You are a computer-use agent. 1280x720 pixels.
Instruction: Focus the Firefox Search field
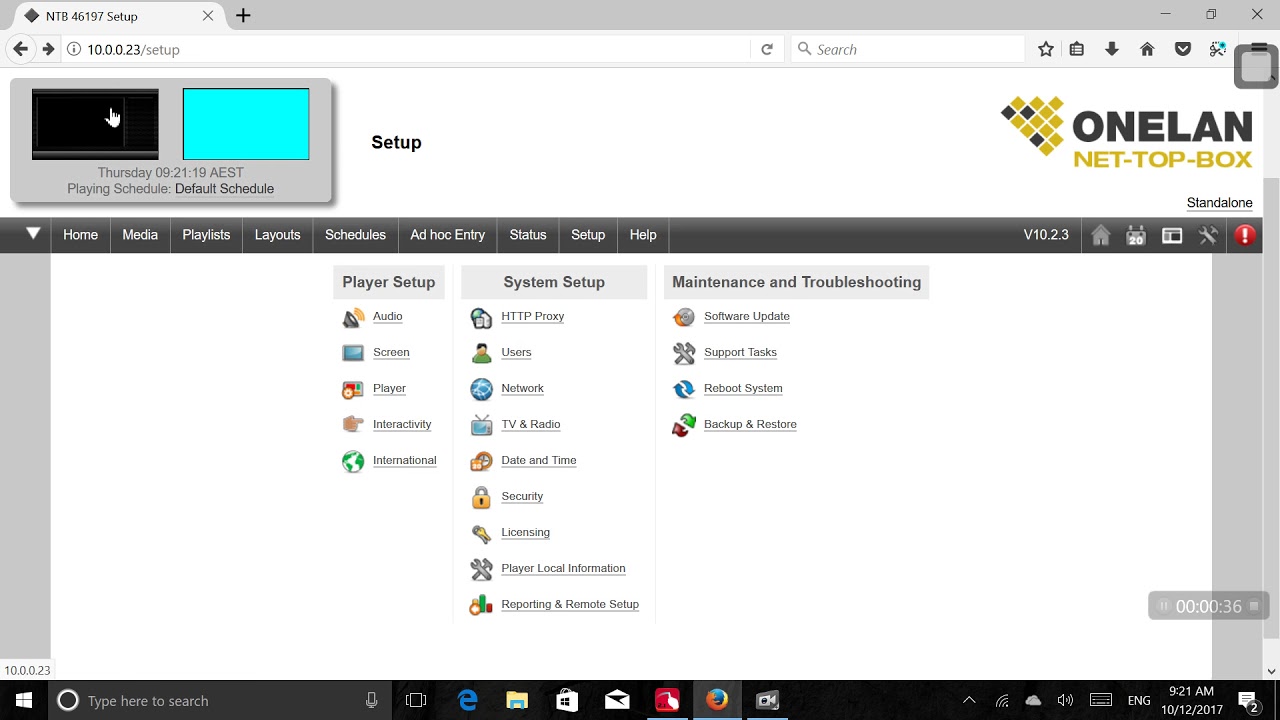pos(908,49)
